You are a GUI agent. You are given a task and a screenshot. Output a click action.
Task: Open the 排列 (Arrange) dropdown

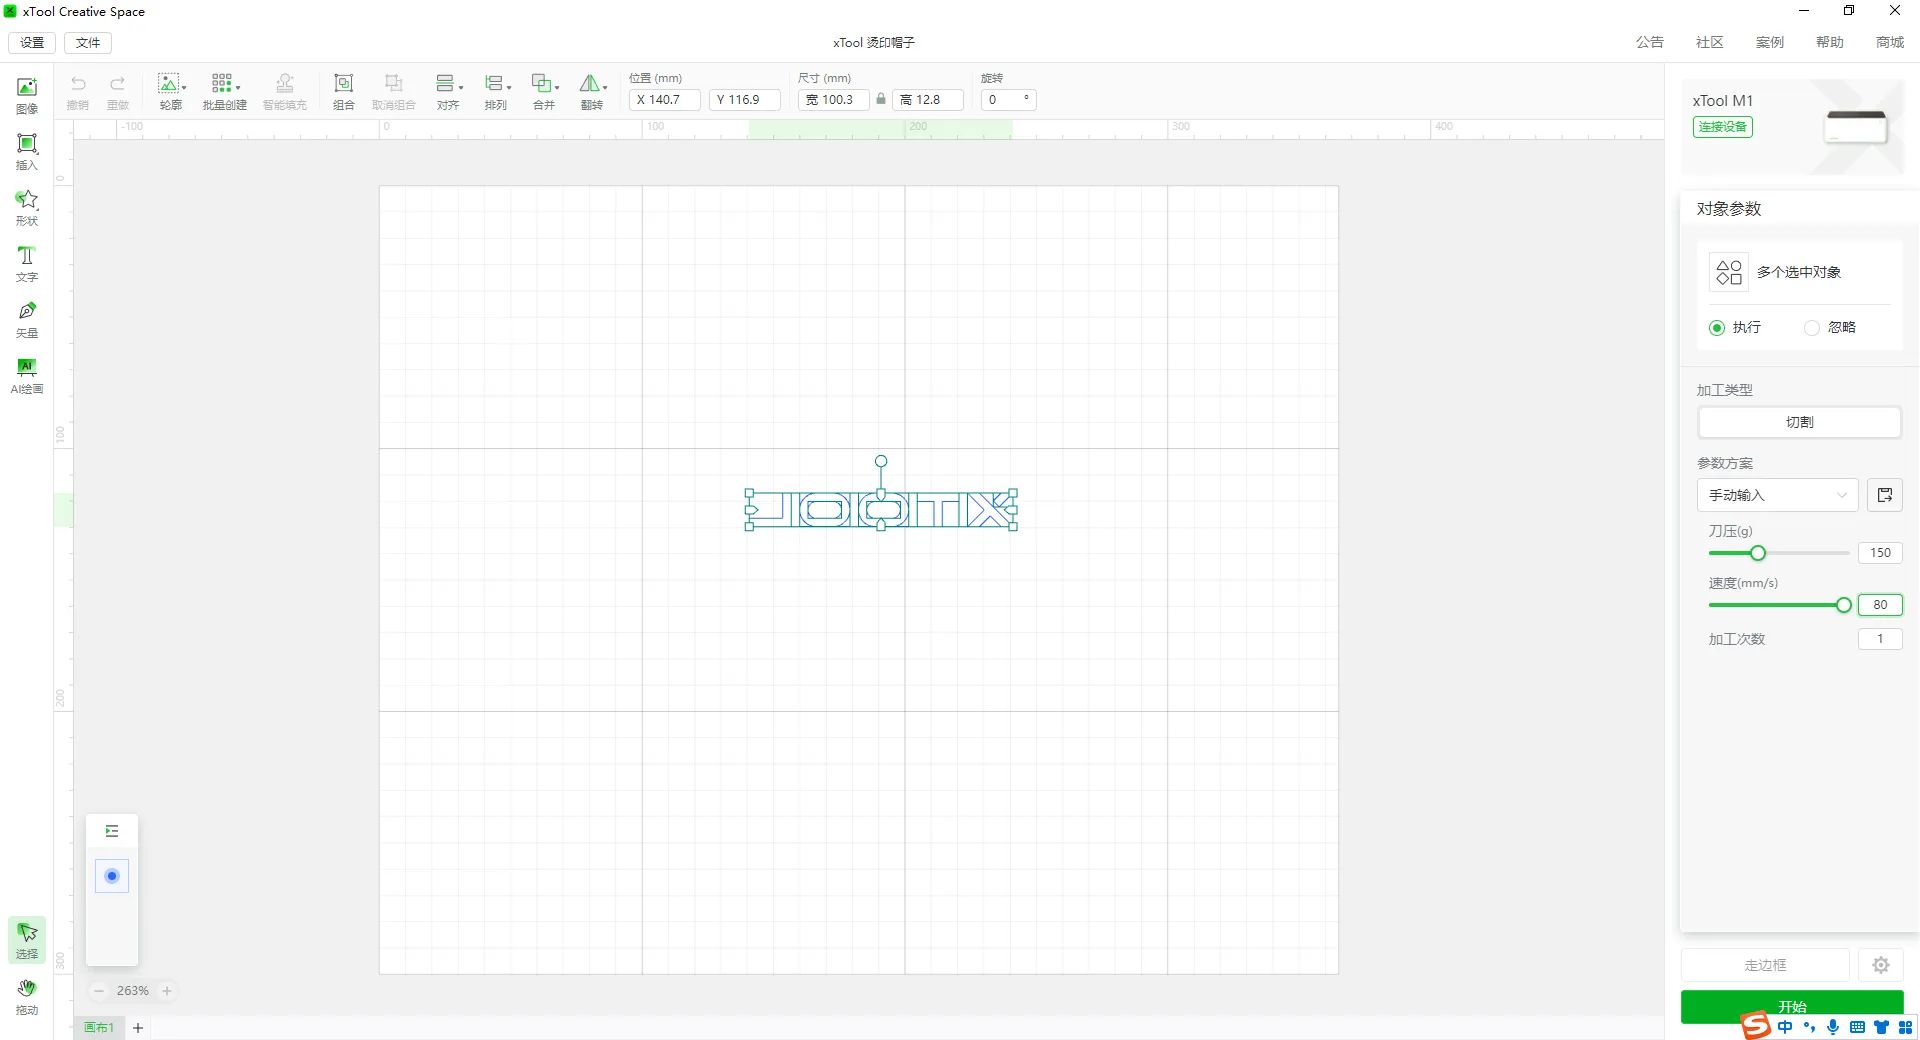(x=497, y=91)
